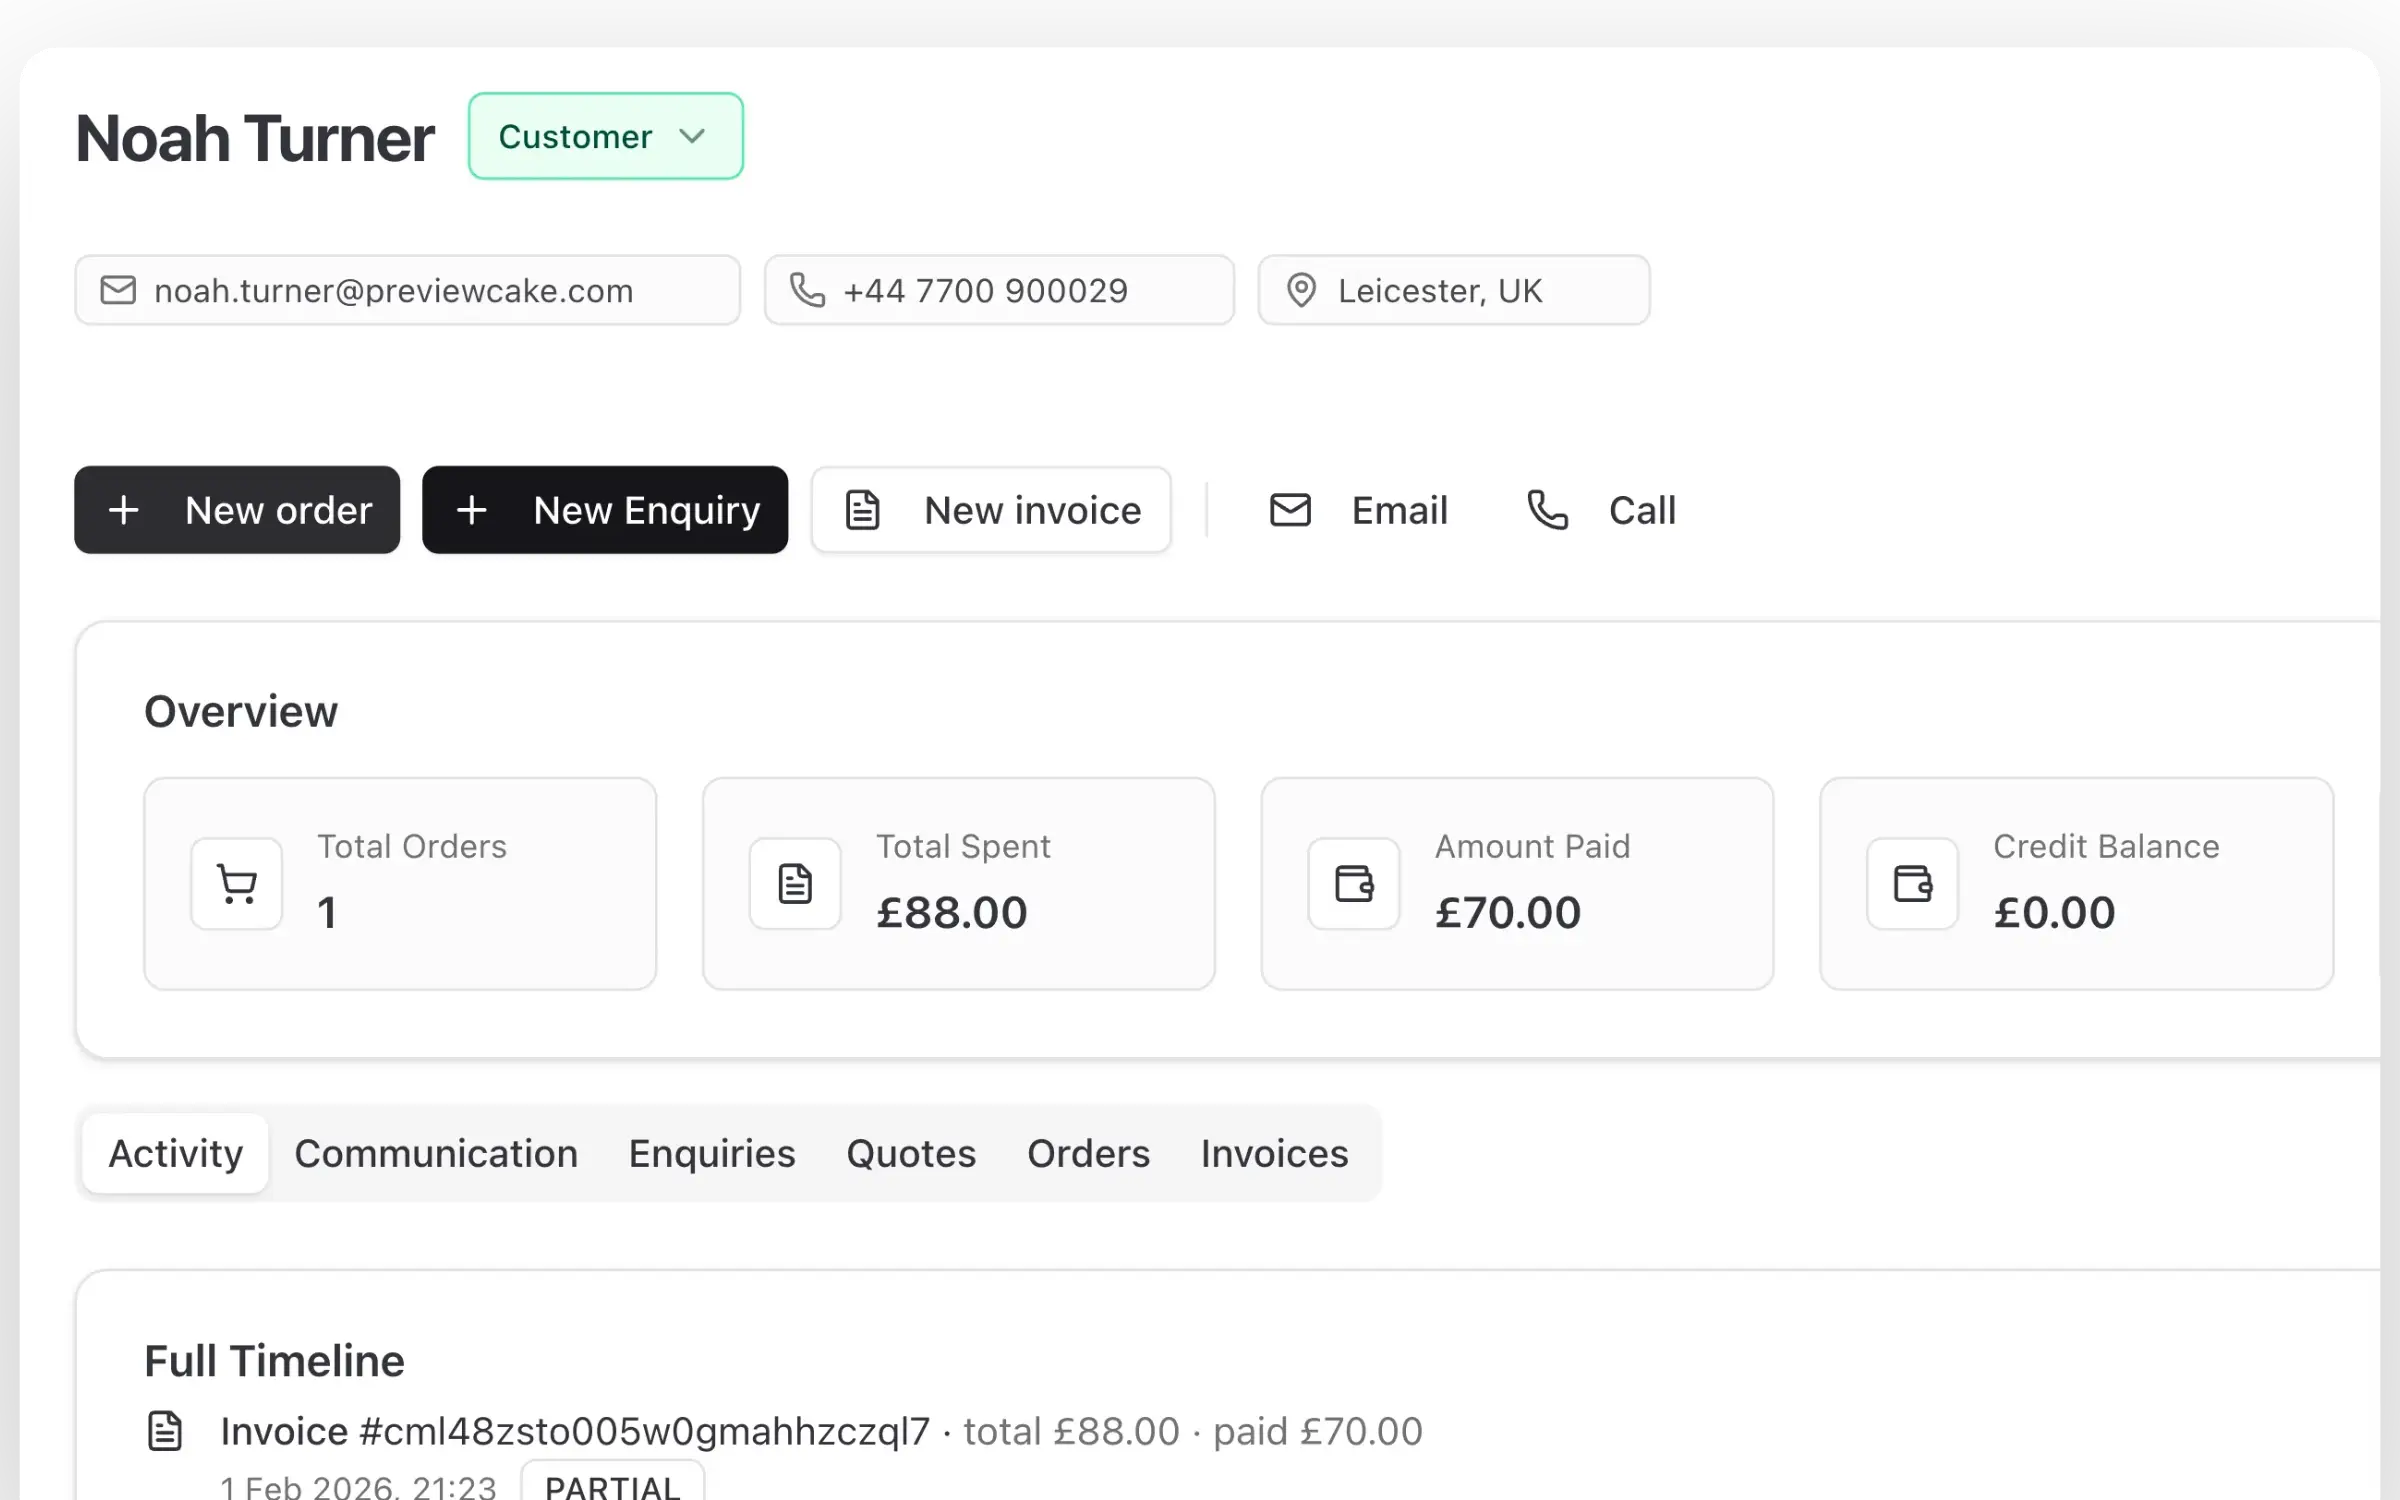Click the New invoice button
This screenshot has height=1500, width=2400.
point(991,510)
